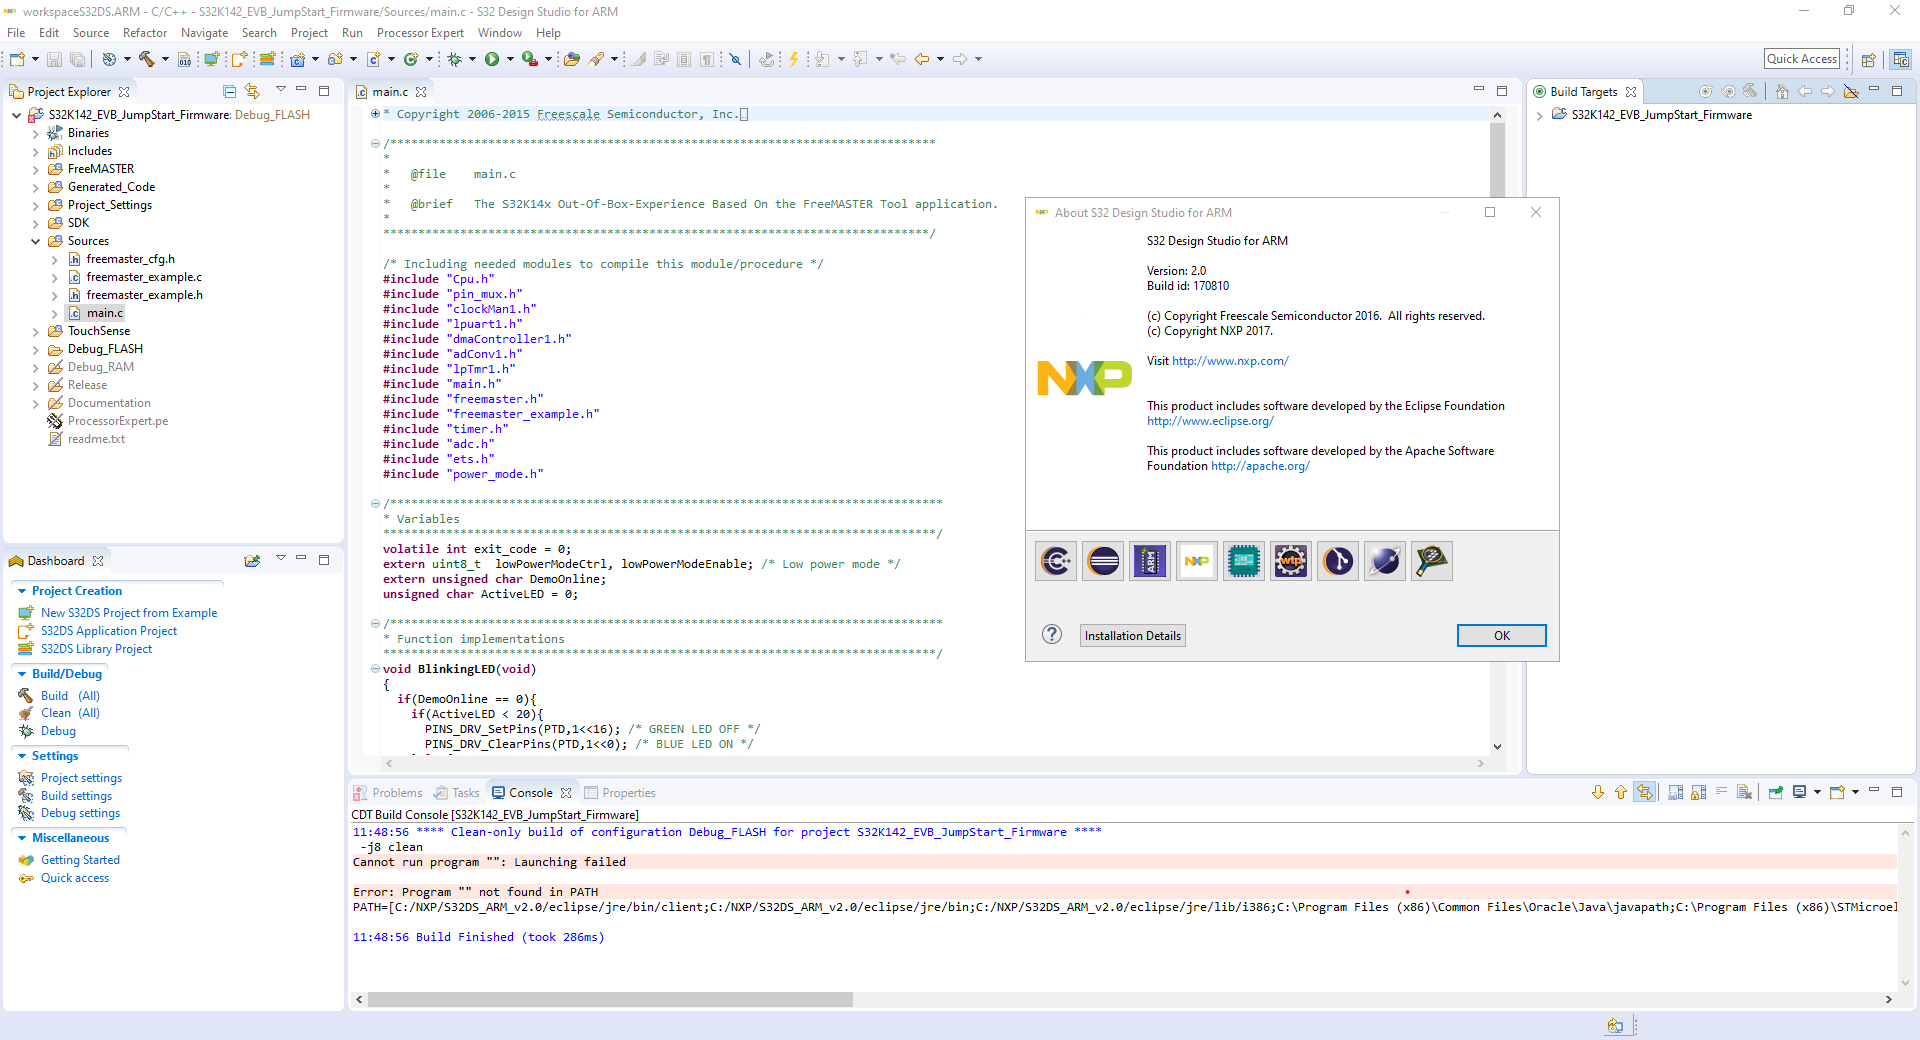
Task: Click the yellow lightning flash icon in toolbar
Action: point(794,59)
